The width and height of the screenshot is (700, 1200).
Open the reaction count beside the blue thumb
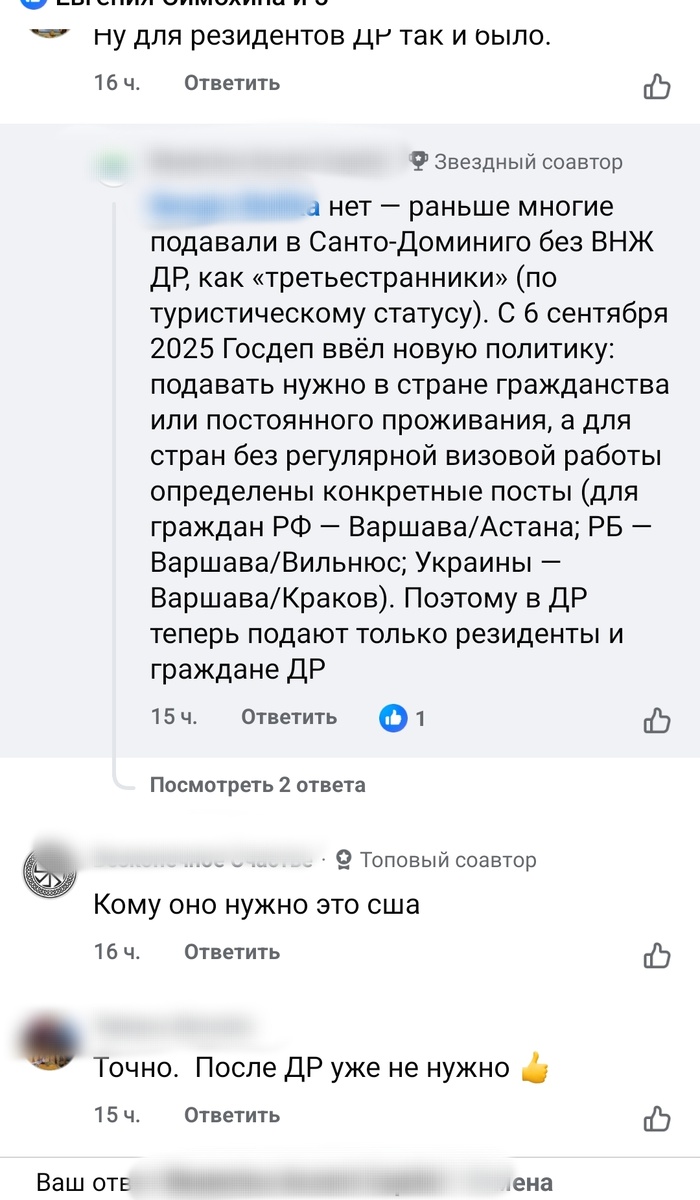coord(420,717)
